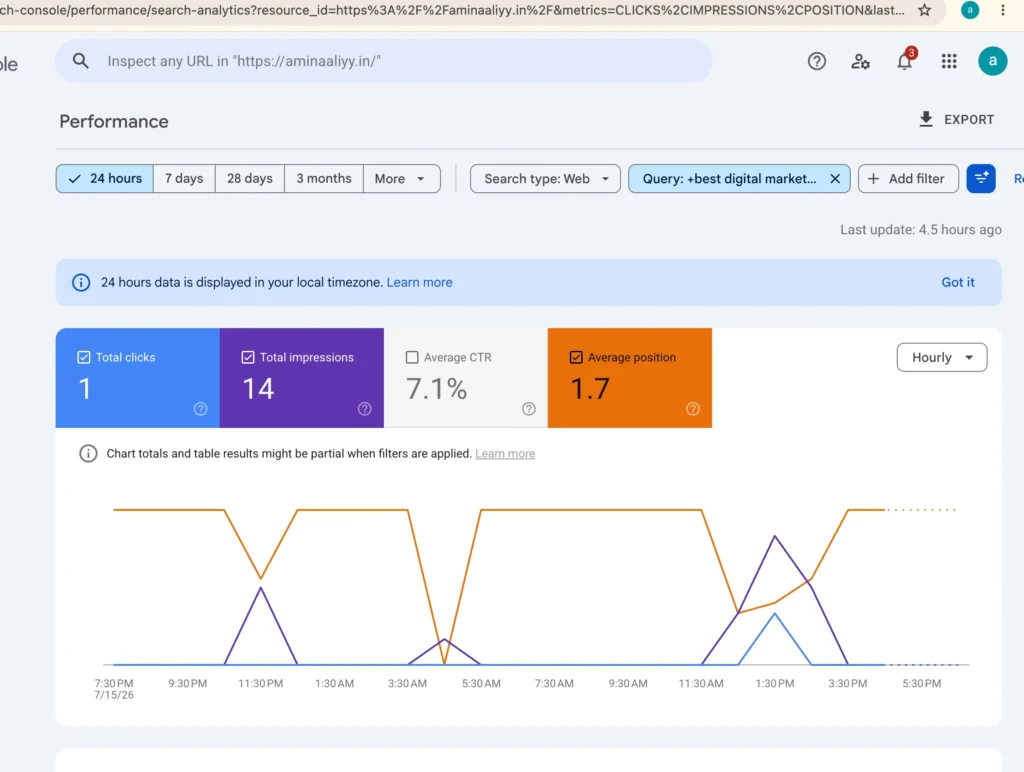This screenshot has width=1024, height=772.
Task: Open the teal account avatar on Search Console page
Action: click(x=992, y=61)
